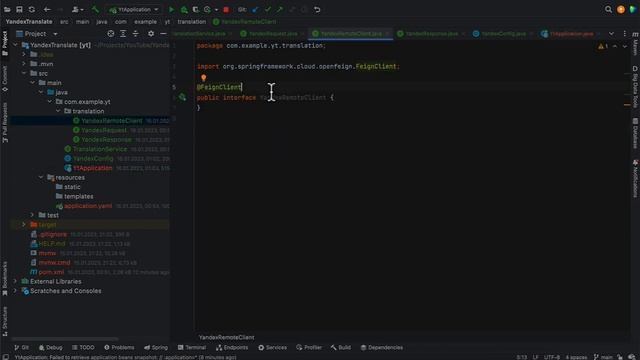Switch to YandexConfig.java editor tab
Screen dimensions: 640x360
503,34
